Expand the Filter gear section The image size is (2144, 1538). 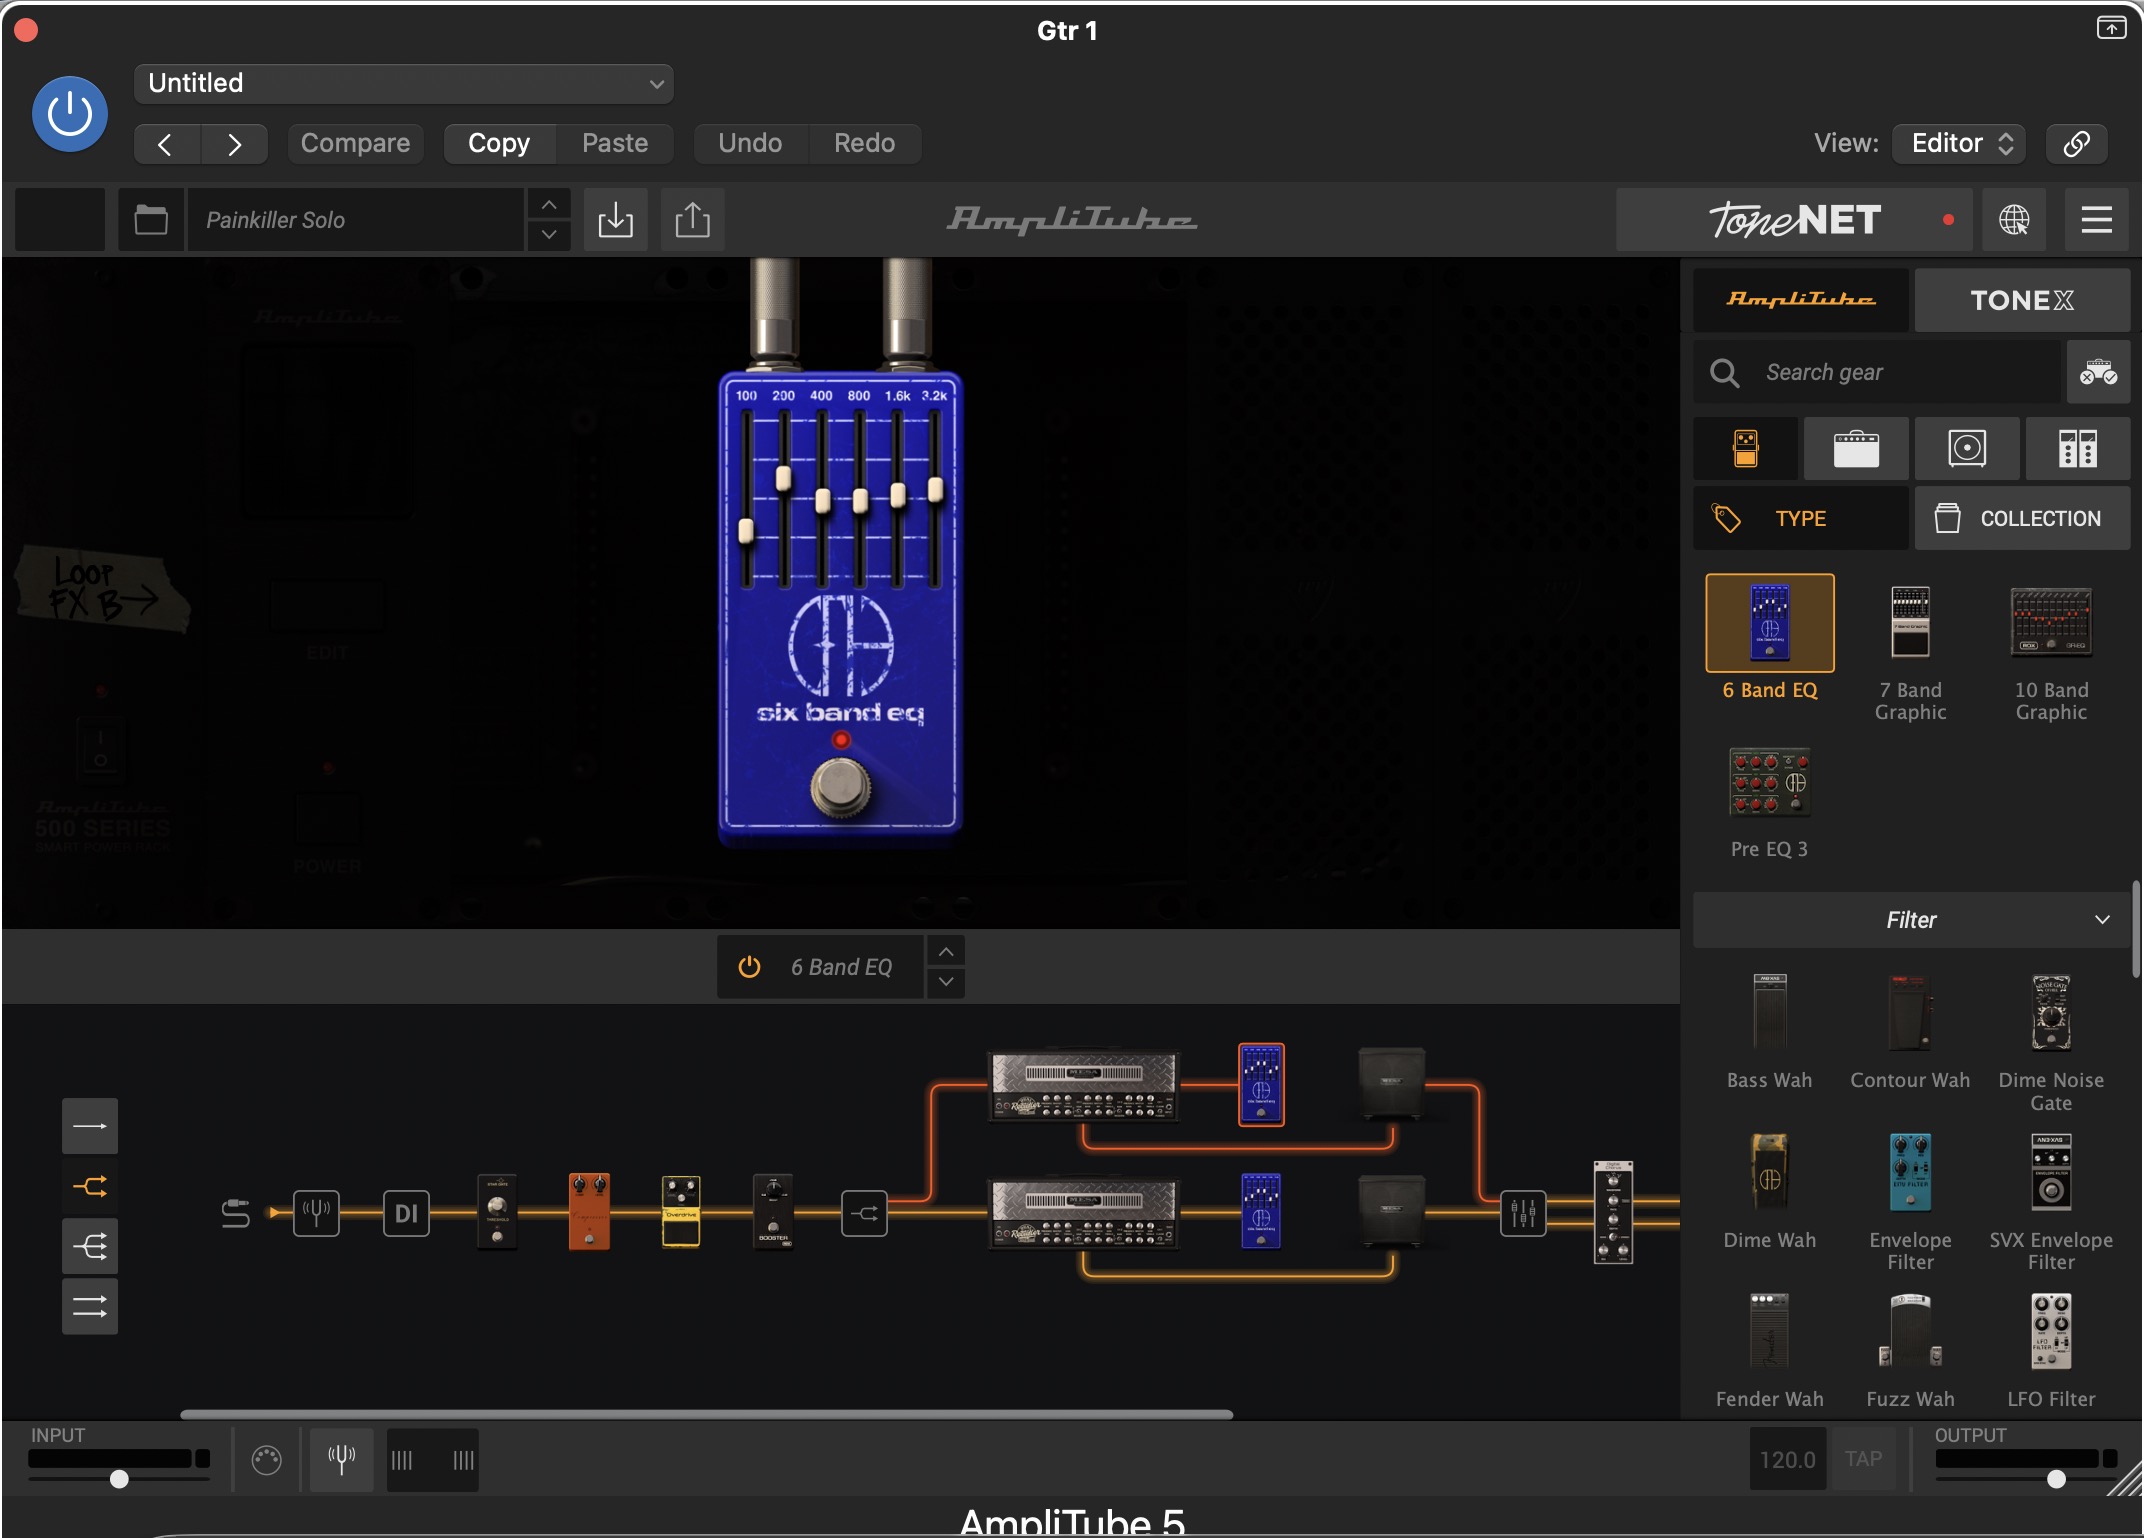[x=1911, y=920]
